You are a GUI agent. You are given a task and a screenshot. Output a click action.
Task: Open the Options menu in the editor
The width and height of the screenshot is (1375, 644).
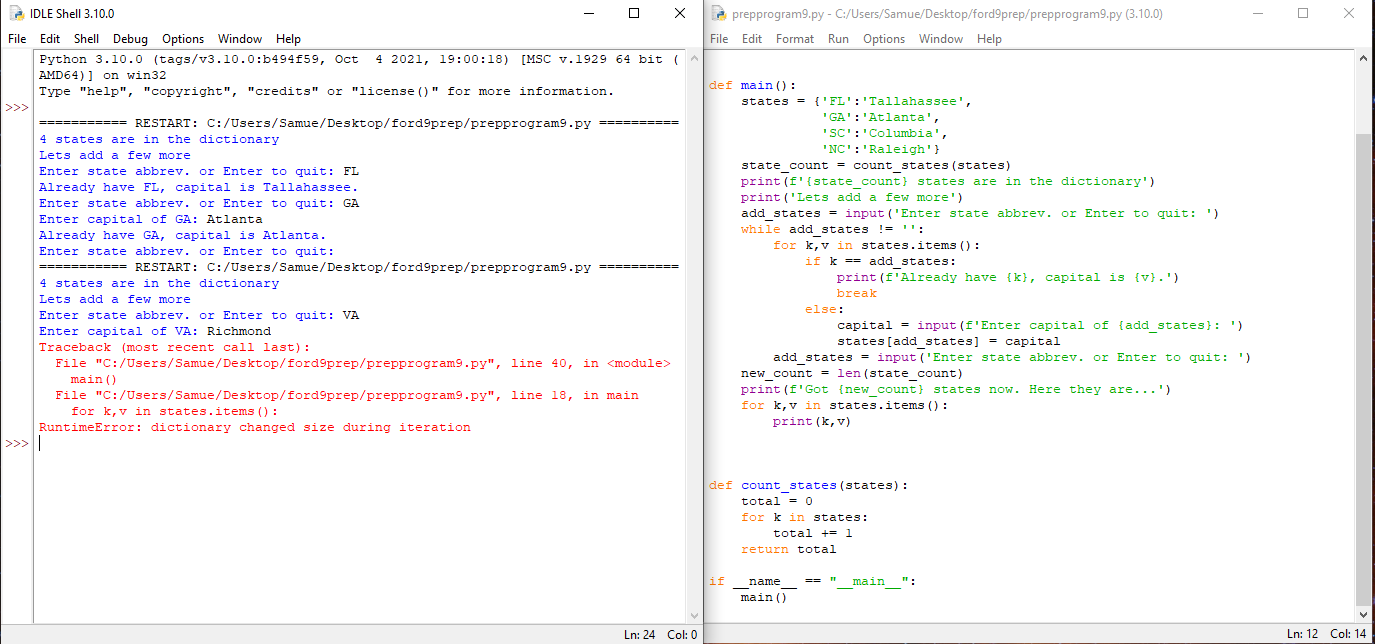click(884, 39)
